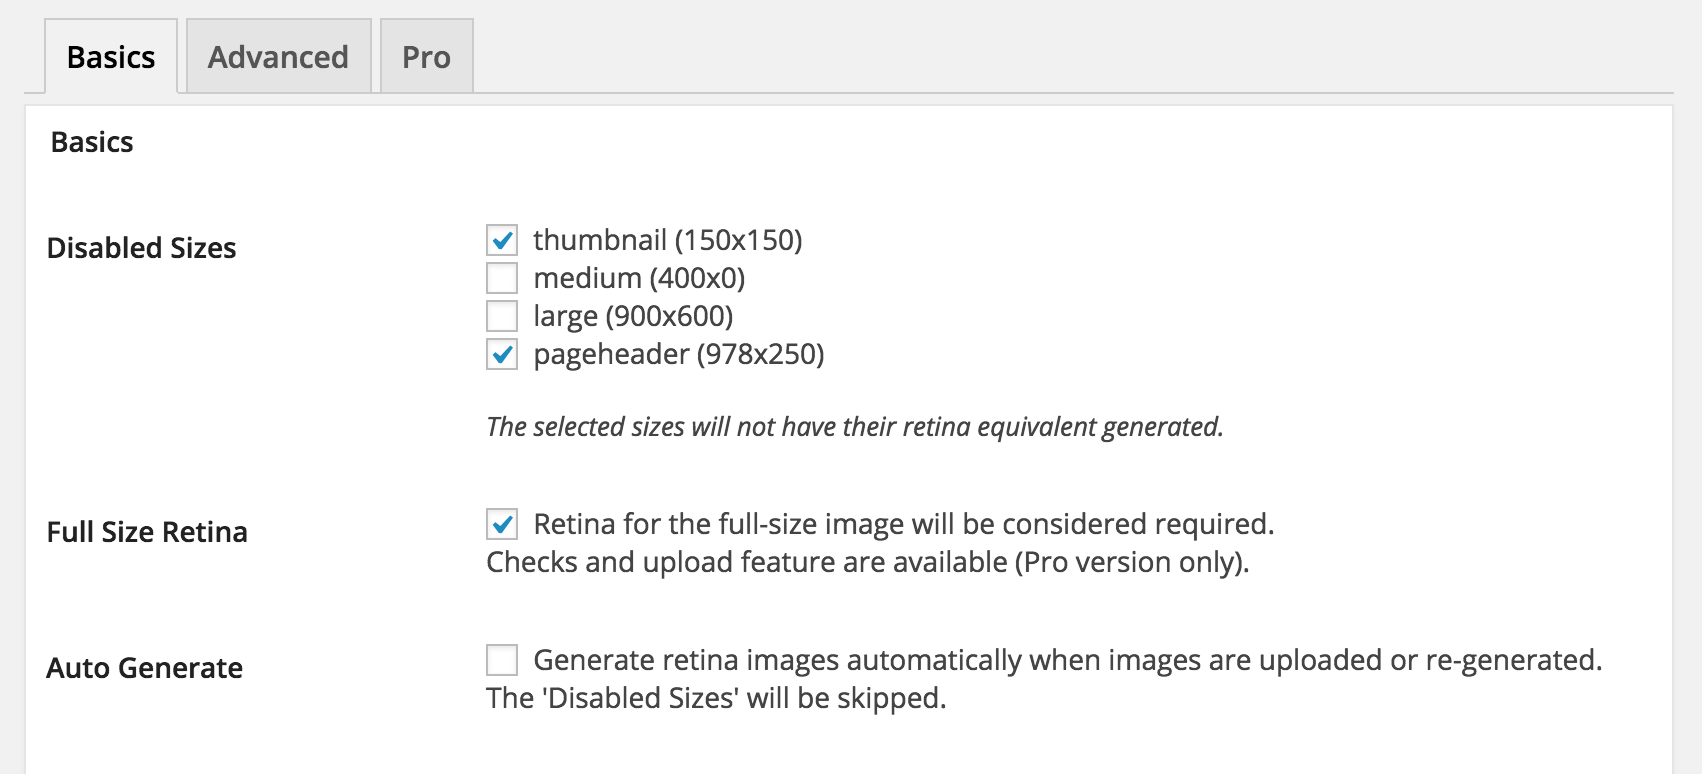Enable the Auto Generate checkbox
1702x774 pixels.
(x=502, y=660)
